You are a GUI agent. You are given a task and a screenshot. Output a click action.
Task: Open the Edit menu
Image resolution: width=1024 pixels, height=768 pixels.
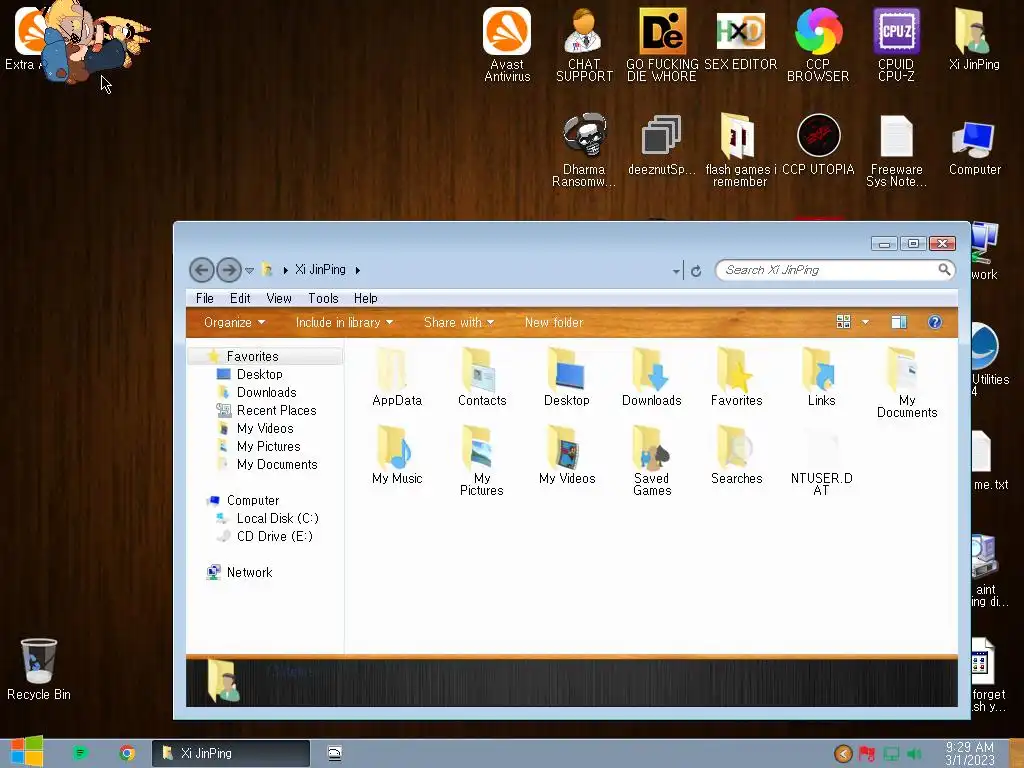[x=240, y=298]
